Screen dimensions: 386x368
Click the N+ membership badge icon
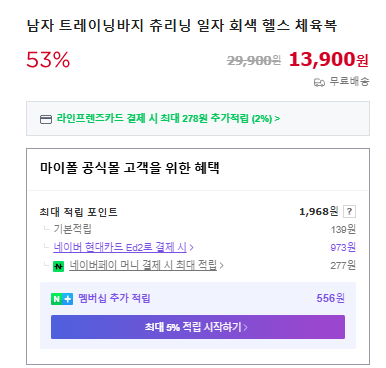(62, 299)
